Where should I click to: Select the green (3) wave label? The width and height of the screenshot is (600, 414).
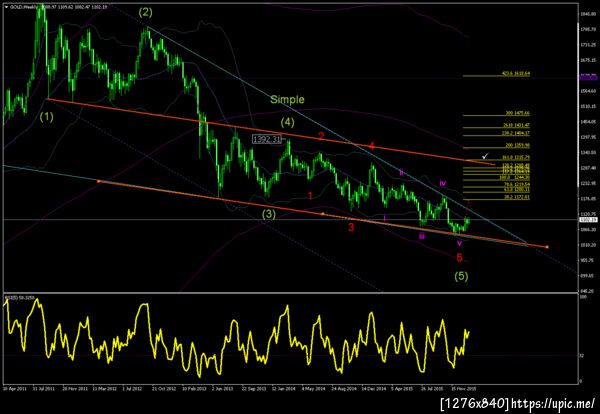269,214
